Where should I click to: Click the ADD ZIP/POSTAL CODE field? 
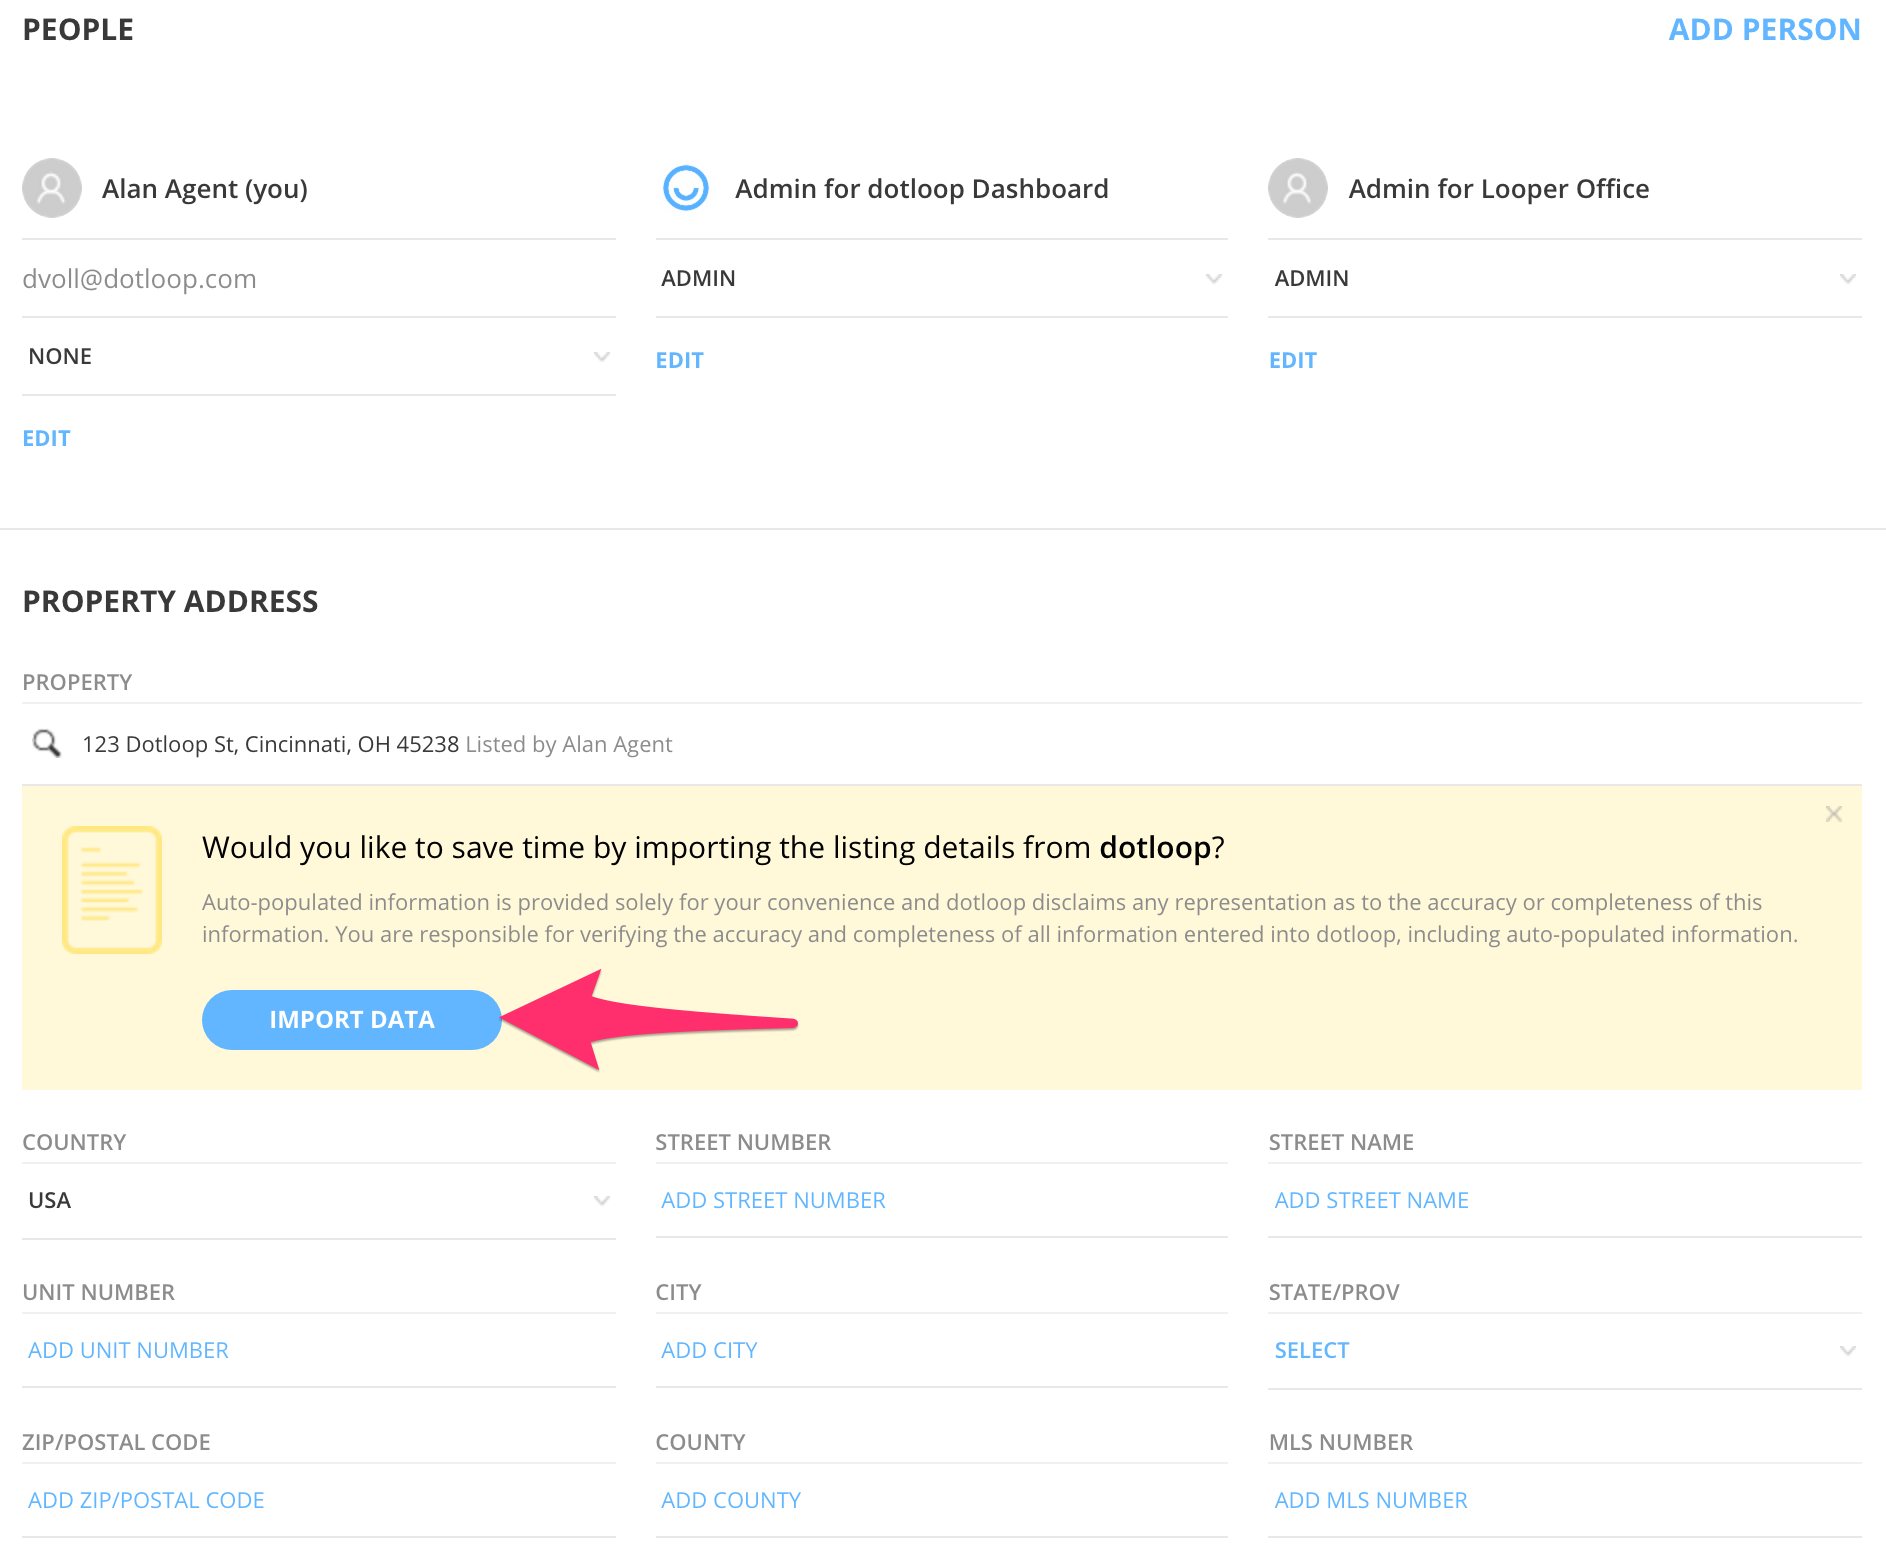pos(319,1501)
